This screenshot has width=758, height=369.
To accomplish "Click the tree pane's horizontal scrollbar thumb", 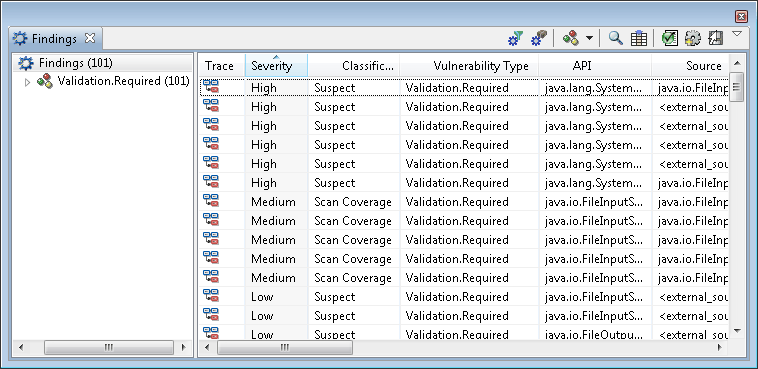I will (109, 347).
